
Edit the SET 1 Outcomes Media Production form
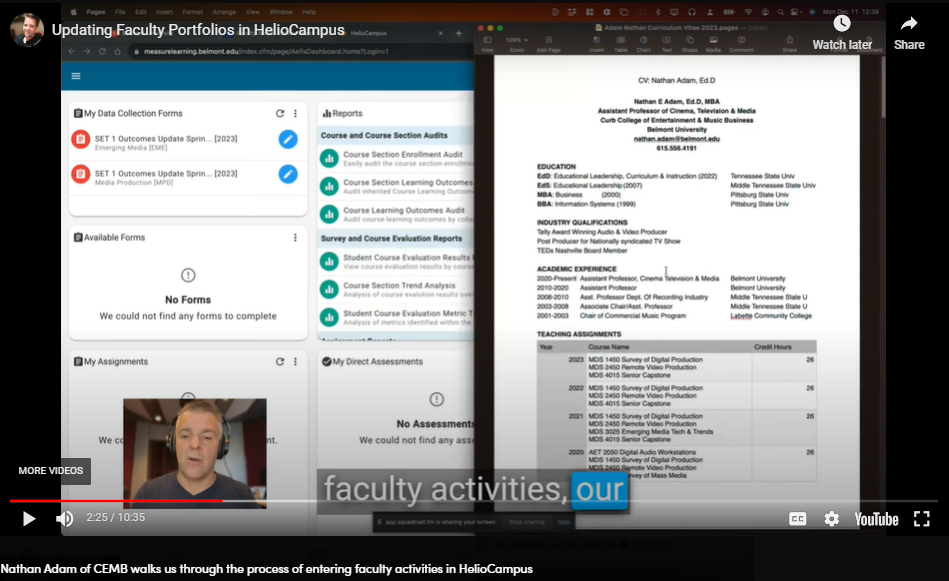click(x=288, y=174)
